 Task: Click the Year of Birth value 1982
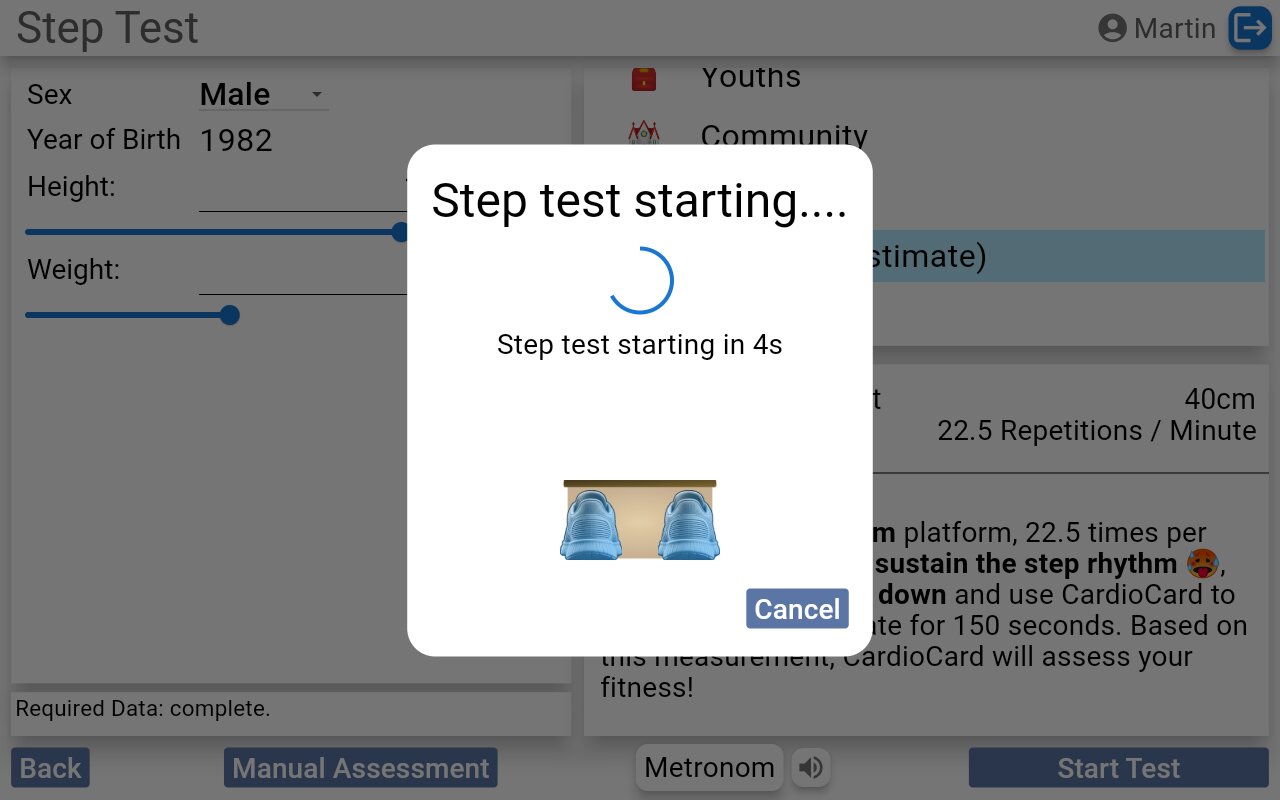(x=236, y=141)
